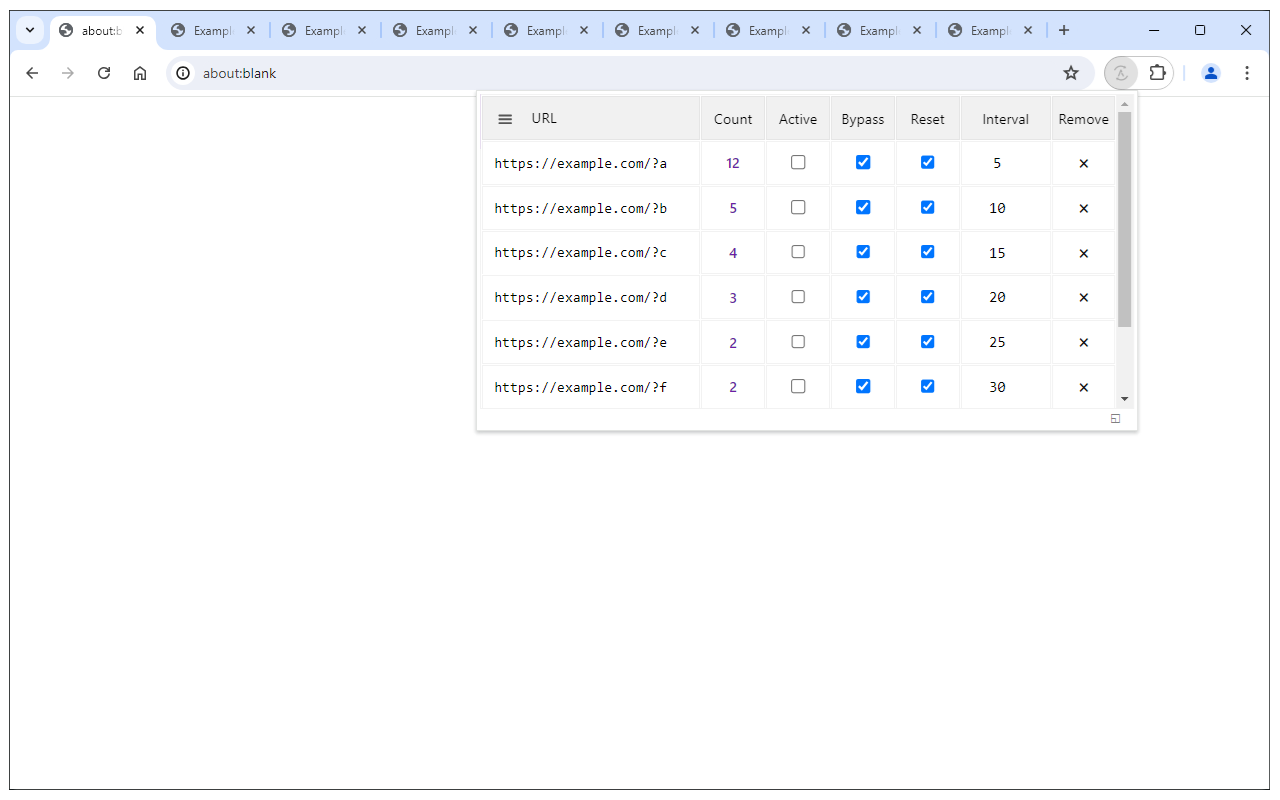Disable Bypass for https://example.com/?c
1280x800 pixels.
(x=862, y=251)
